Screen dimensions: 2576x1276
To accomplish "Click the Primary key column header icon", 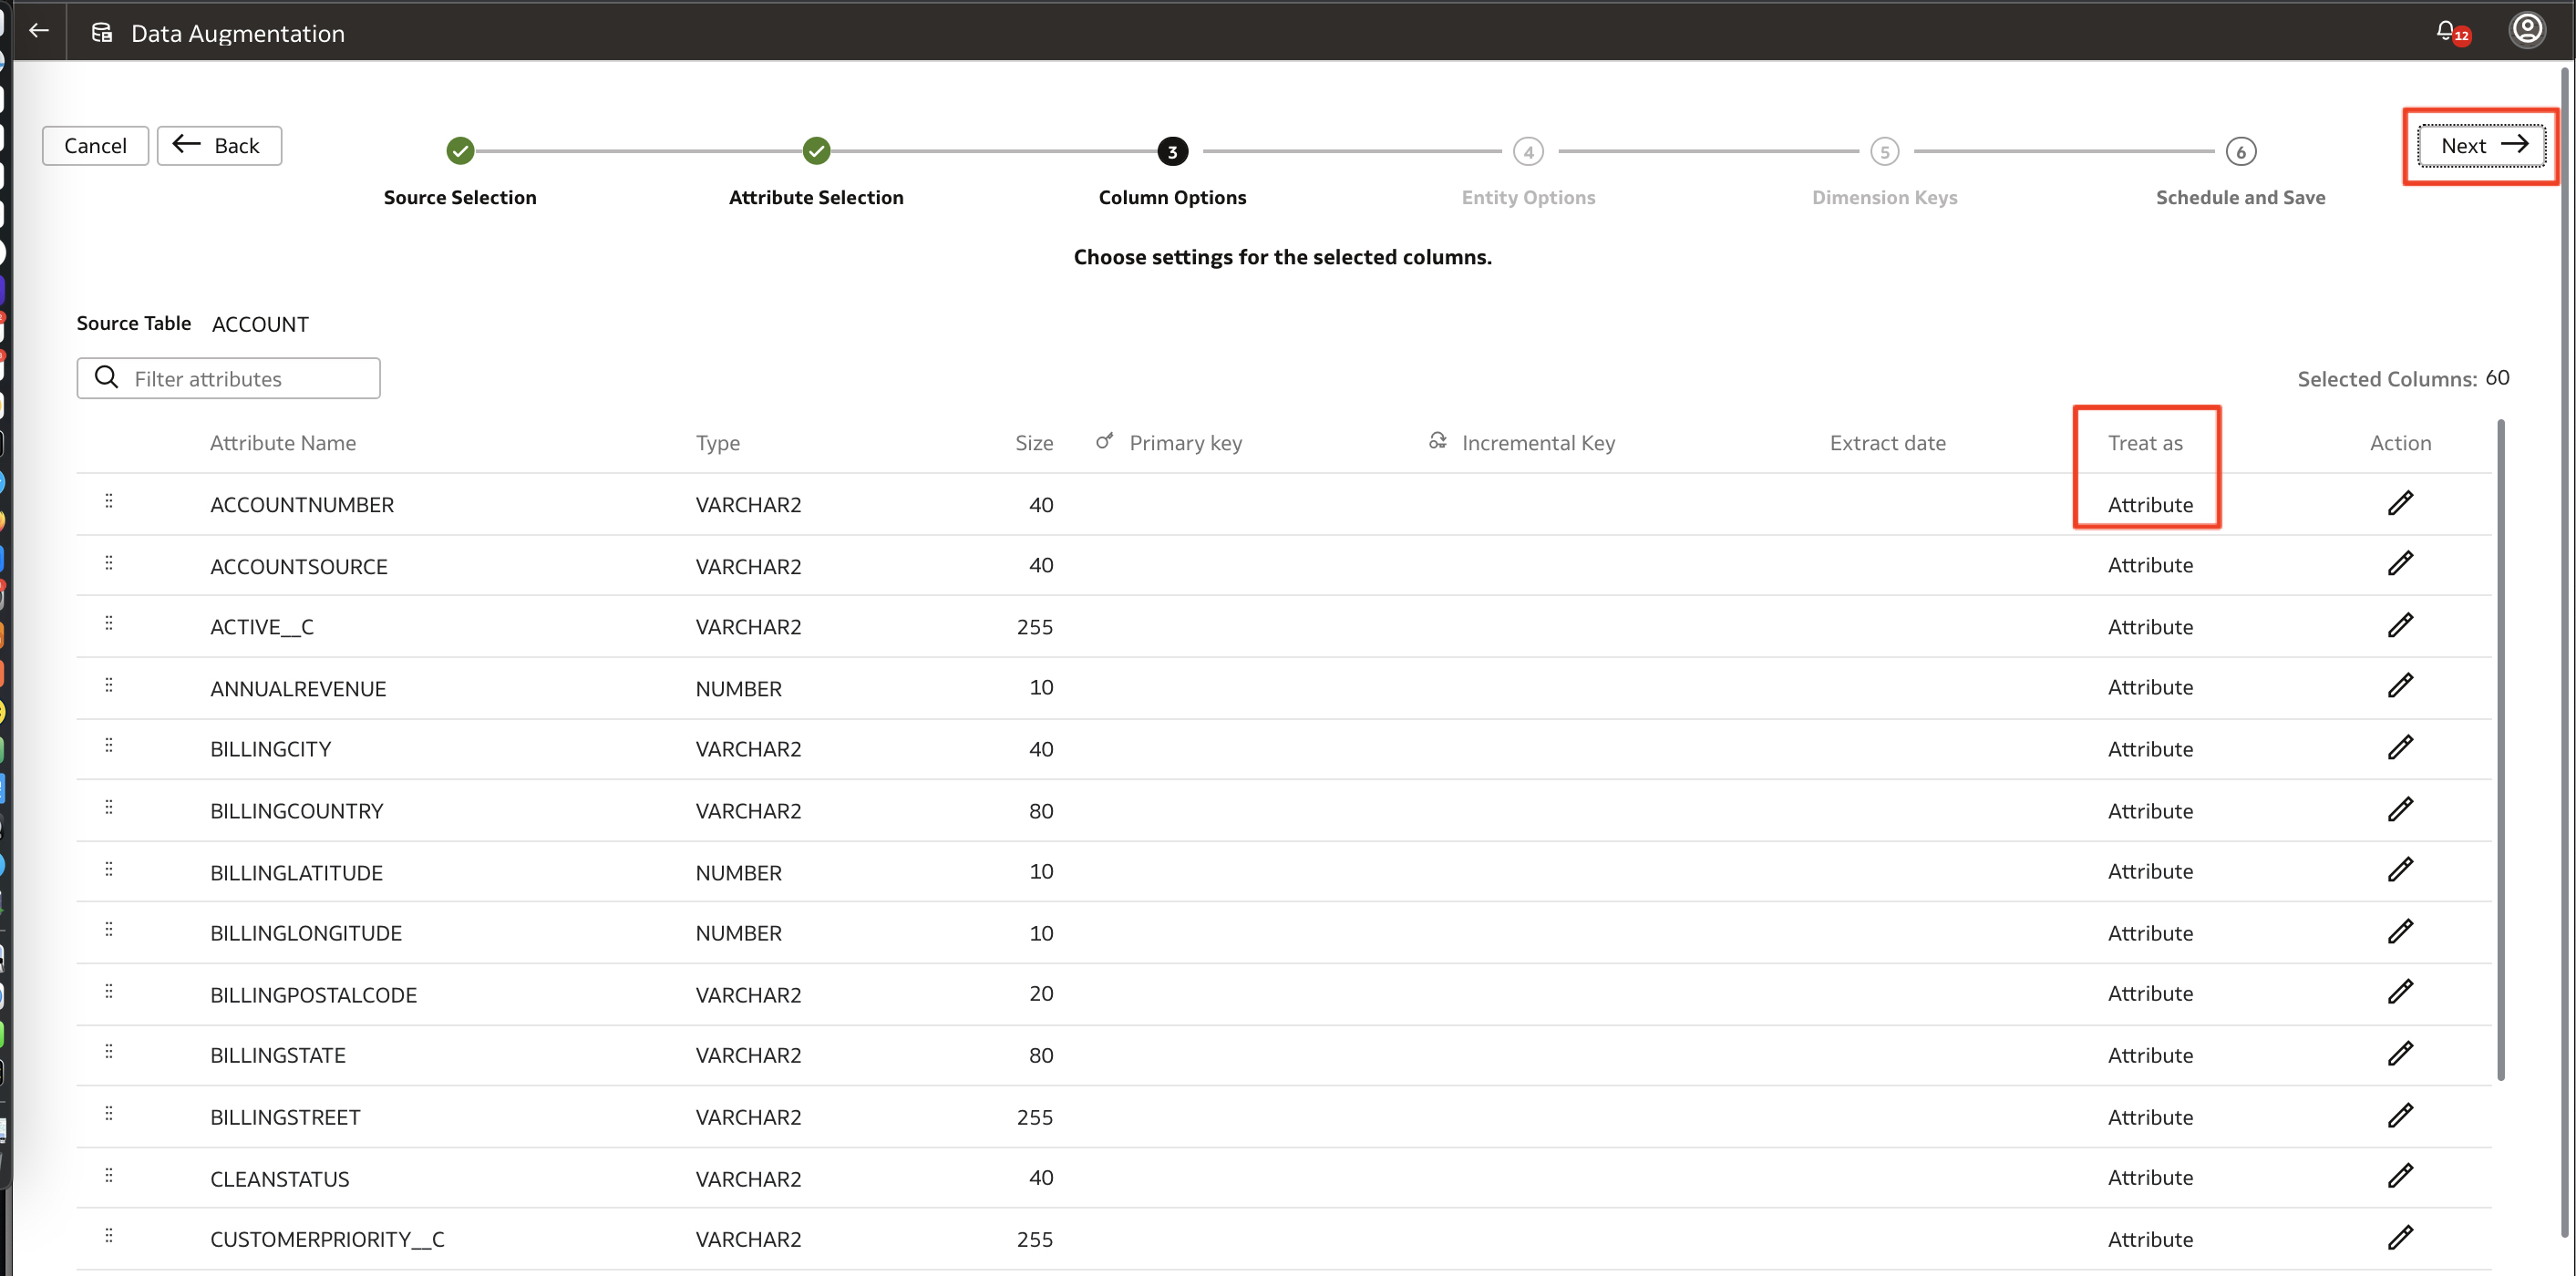I will click(x=1104, y=440).
